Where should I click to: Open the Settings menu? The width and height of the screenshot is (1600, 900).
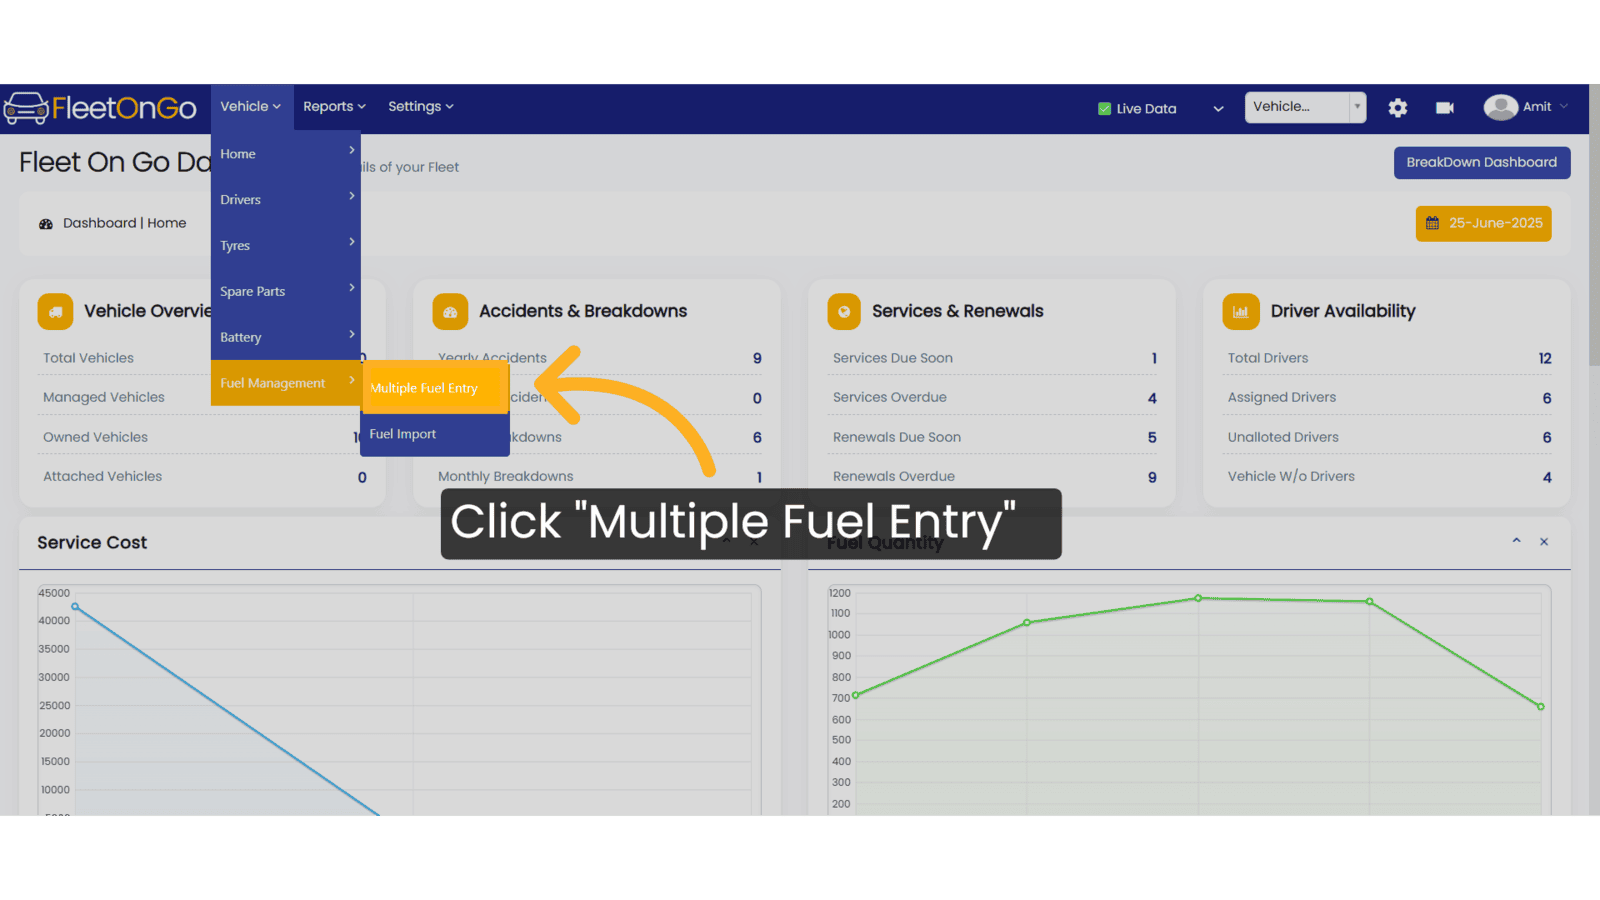[421, 107]
